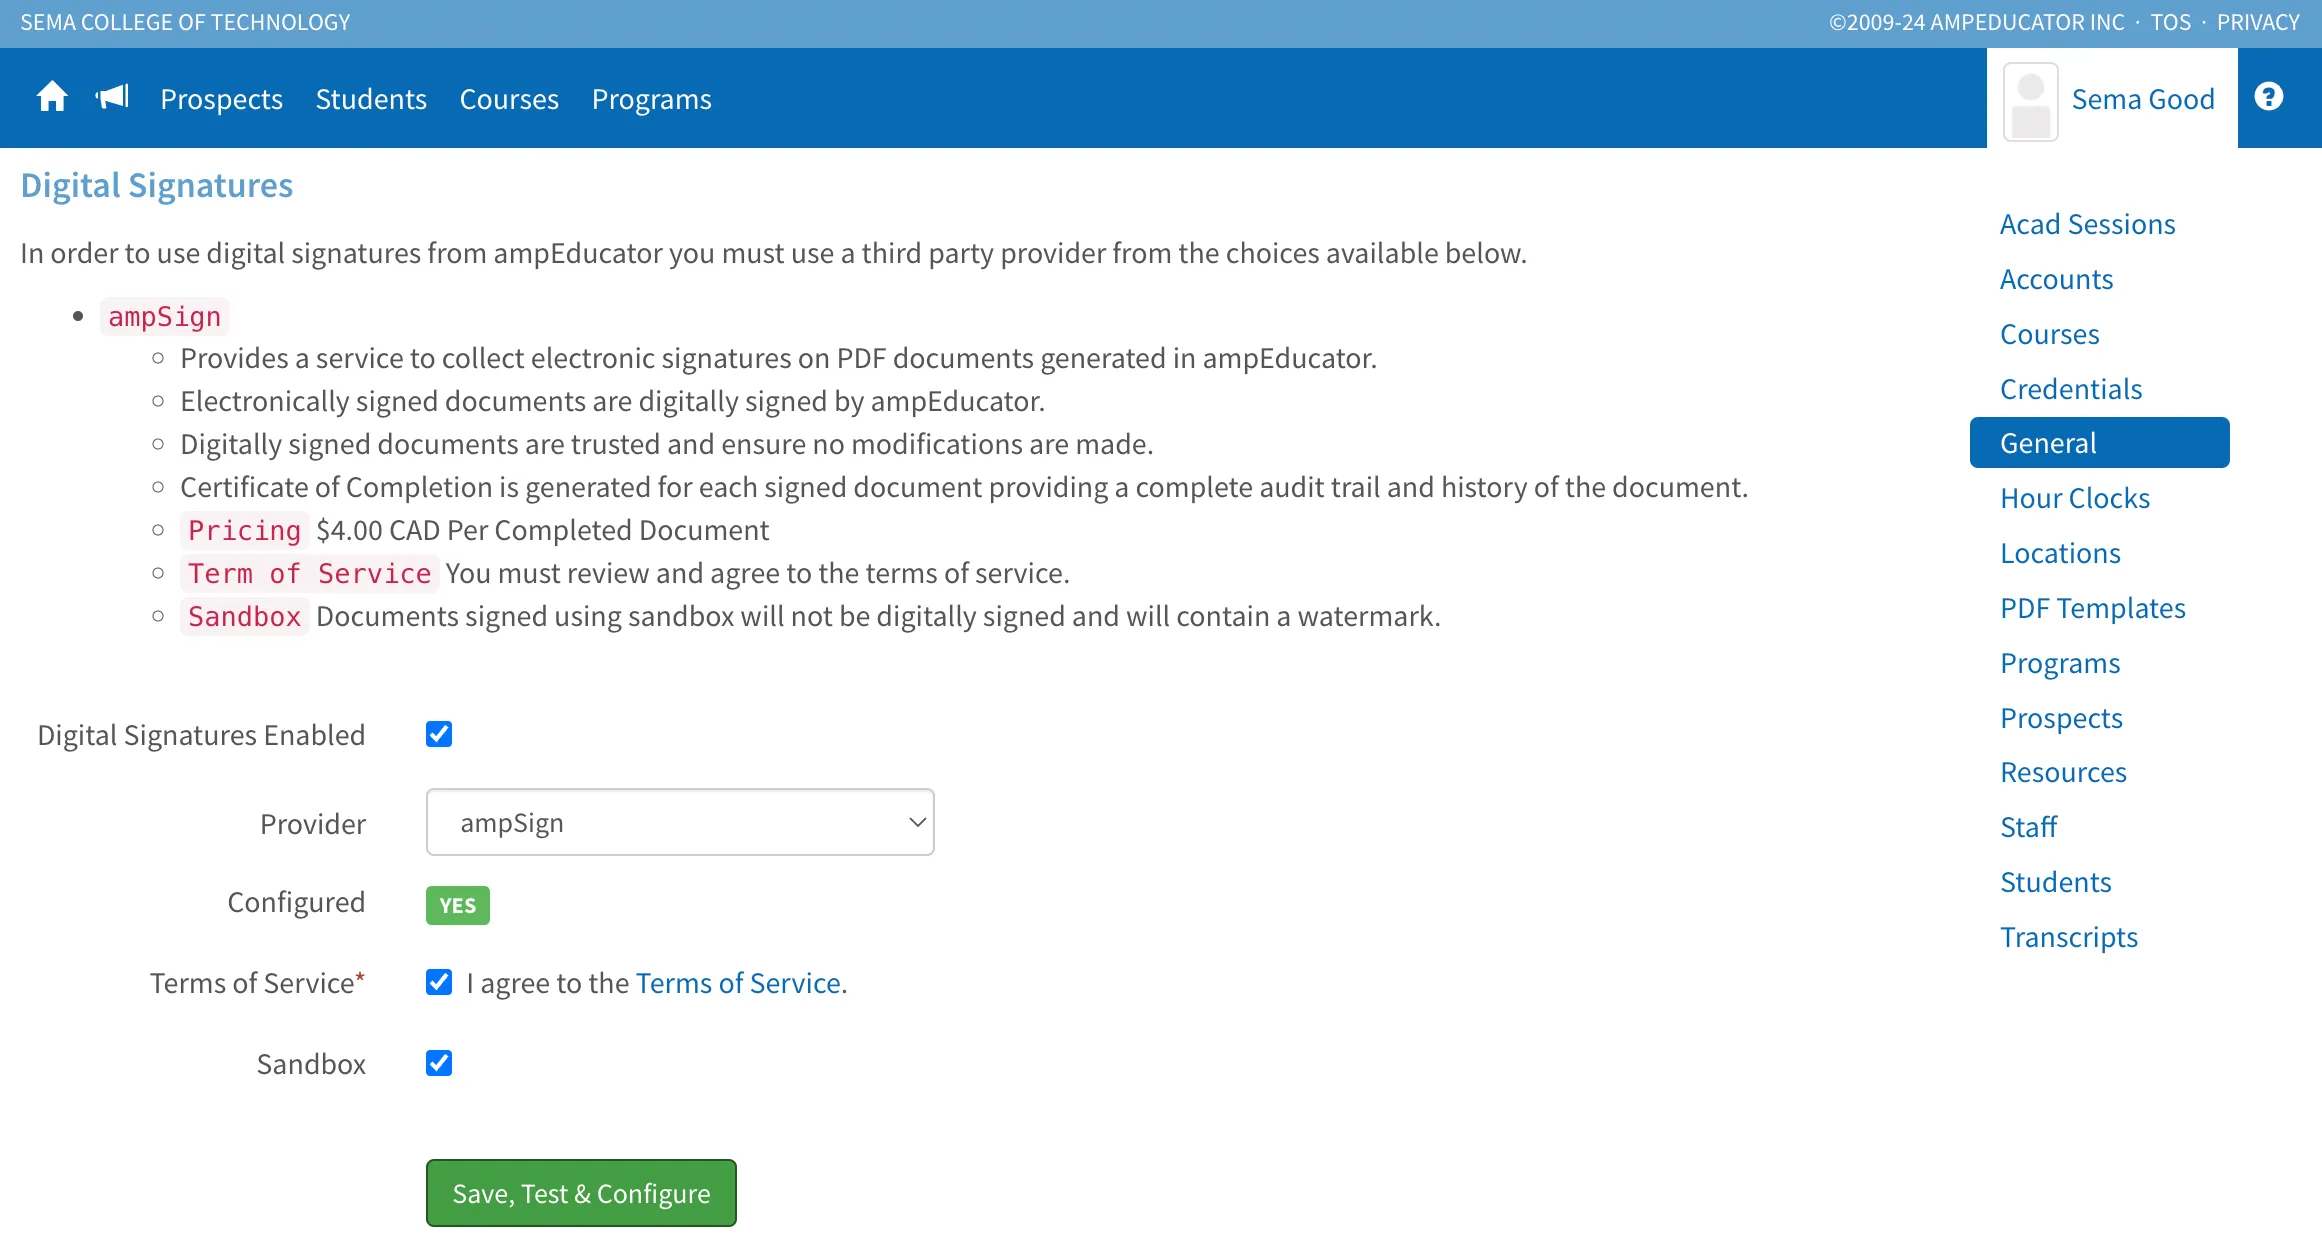Click the Term of Service code label
Viewport: 2322px width, 1258px height.
309,573
